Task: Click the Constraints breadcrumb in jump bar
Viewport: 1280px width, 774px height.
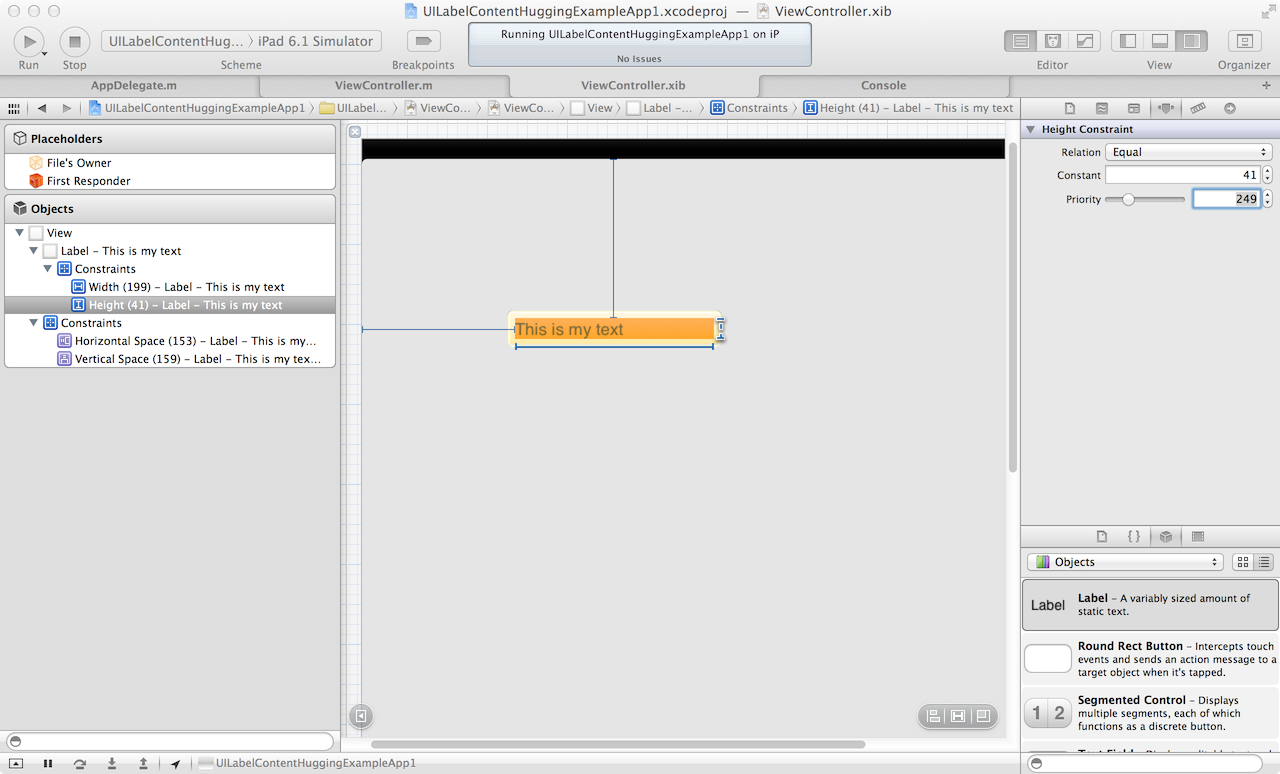Action: coord(749,108)
